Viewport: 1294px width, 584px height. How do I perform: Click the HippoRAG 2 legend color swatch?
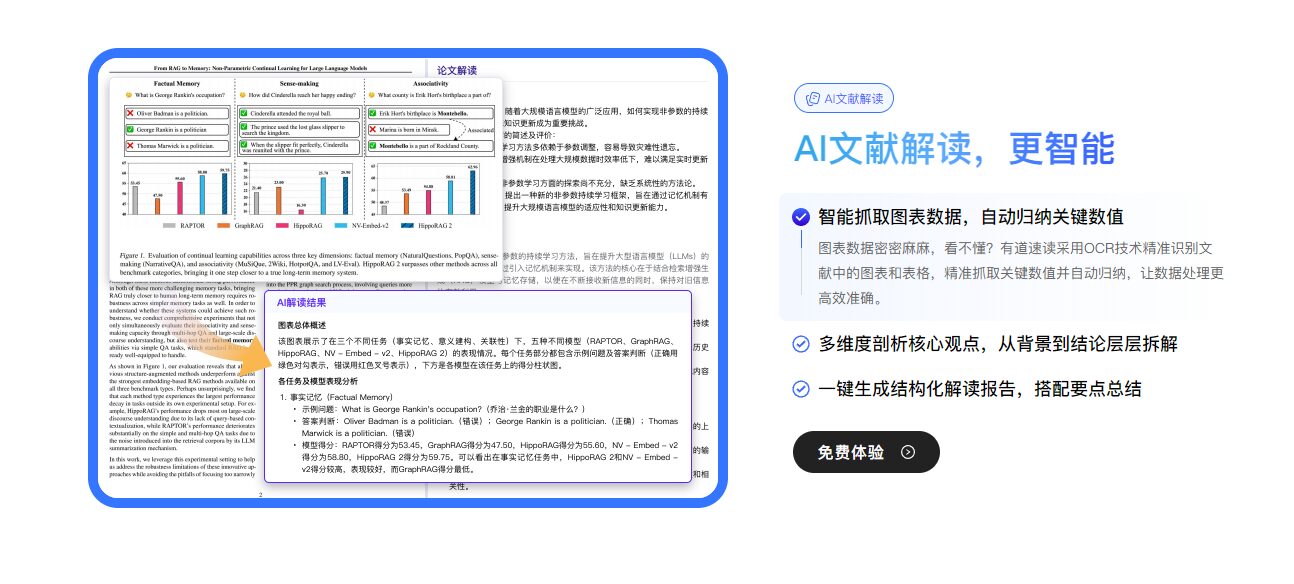click(x=408, y=226)
